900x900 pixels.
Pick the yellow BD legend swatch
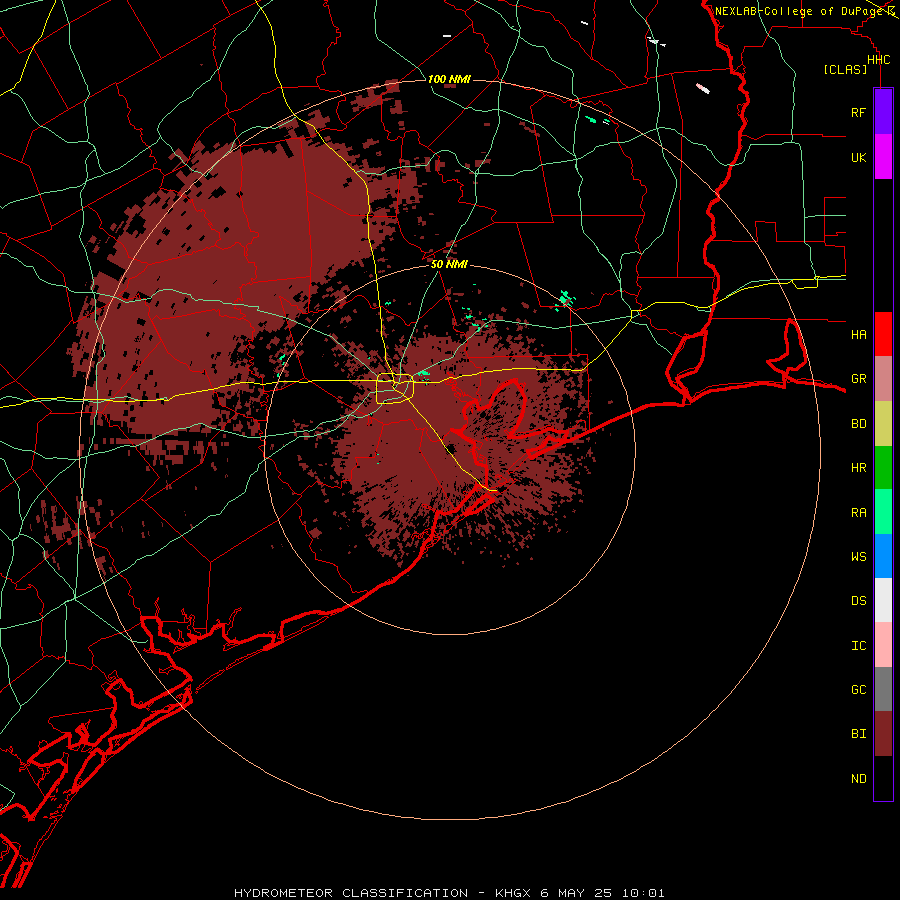pyautogui.click(x=883, y=424)
